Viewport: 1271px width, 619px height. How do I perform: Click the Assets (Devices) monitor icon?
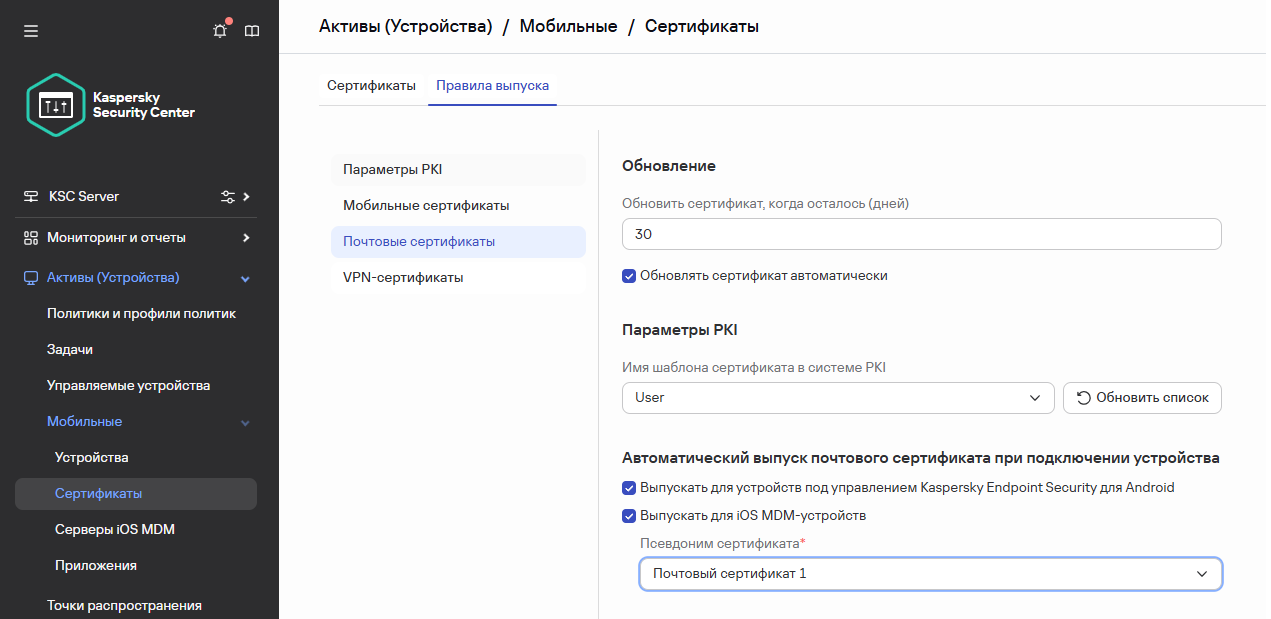(31, 278)
